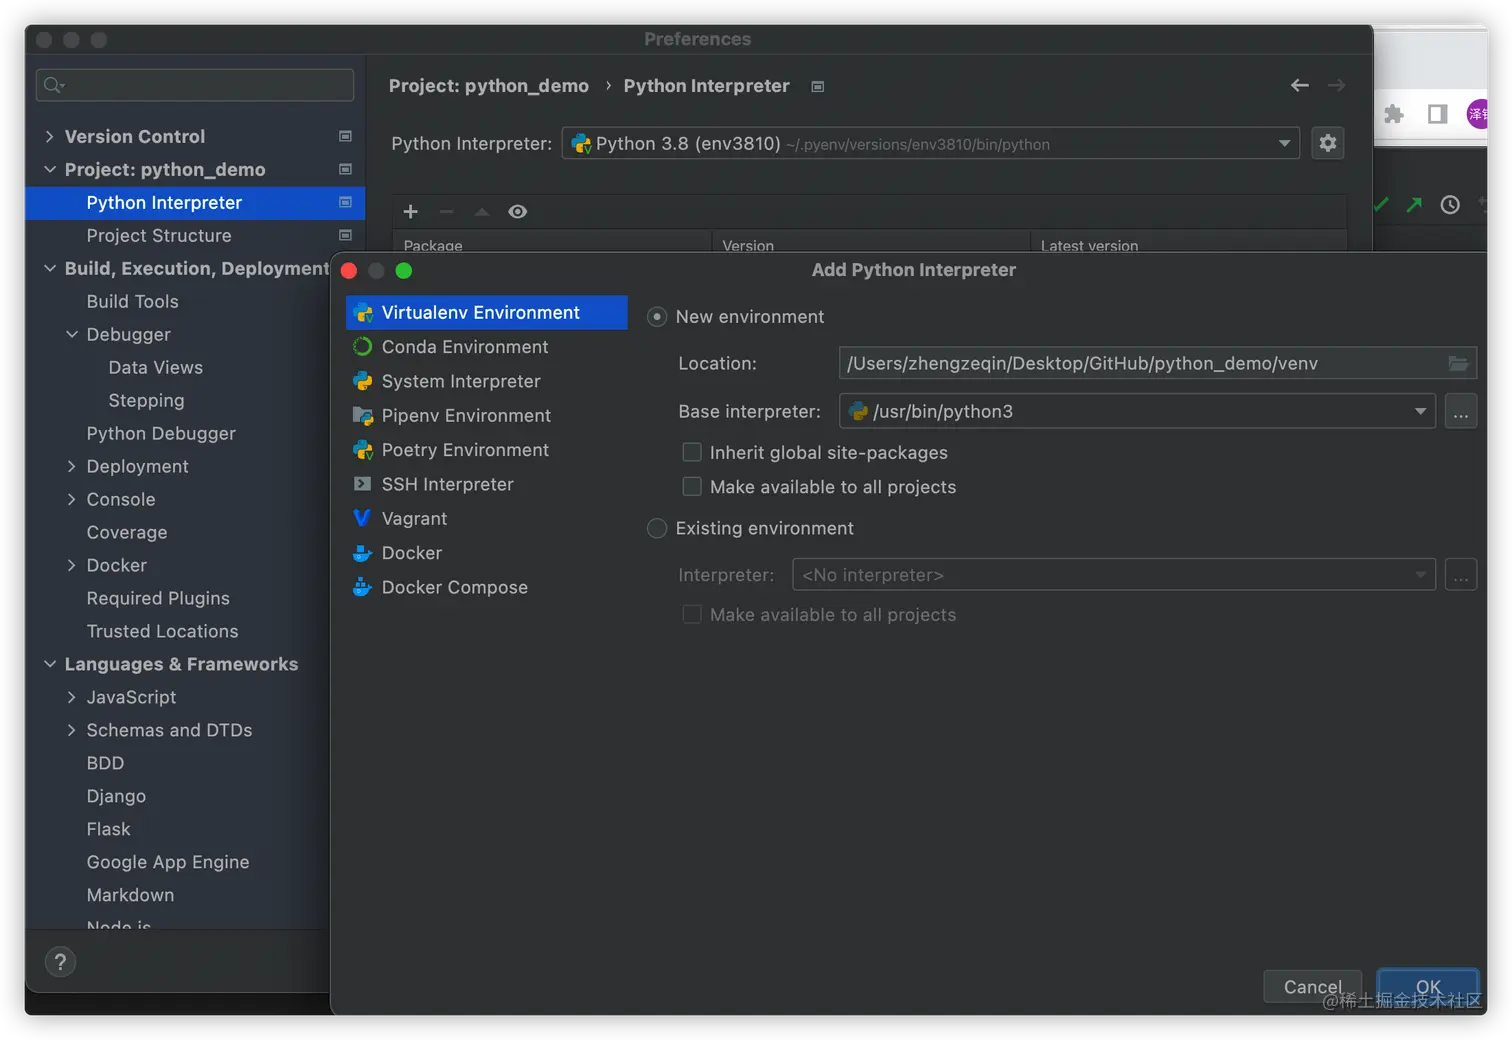Viewport: 1512px width, 1040px height.
Task: Check Make available to all projects under New environment
Action: (691, 486)
